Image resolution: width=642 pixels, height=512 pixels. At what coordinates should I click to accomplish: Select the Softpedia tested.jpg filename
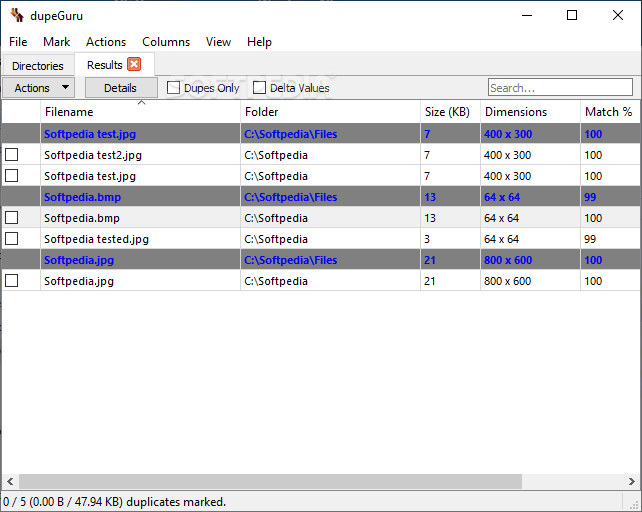[96, 239]
